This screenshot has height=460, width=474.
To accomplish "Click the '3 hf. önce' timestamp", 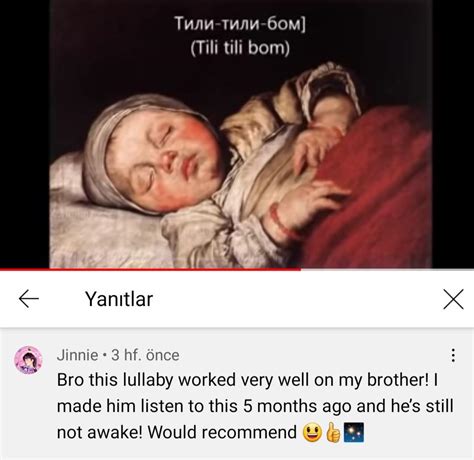I will tap(145, 355).
